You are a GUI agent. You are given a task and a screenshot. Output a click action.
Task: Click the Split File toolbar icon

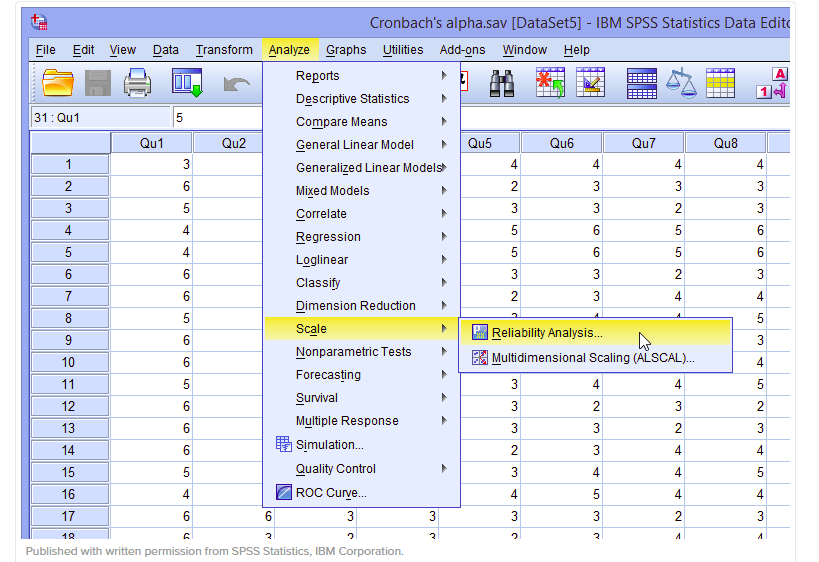coord(641,84)
